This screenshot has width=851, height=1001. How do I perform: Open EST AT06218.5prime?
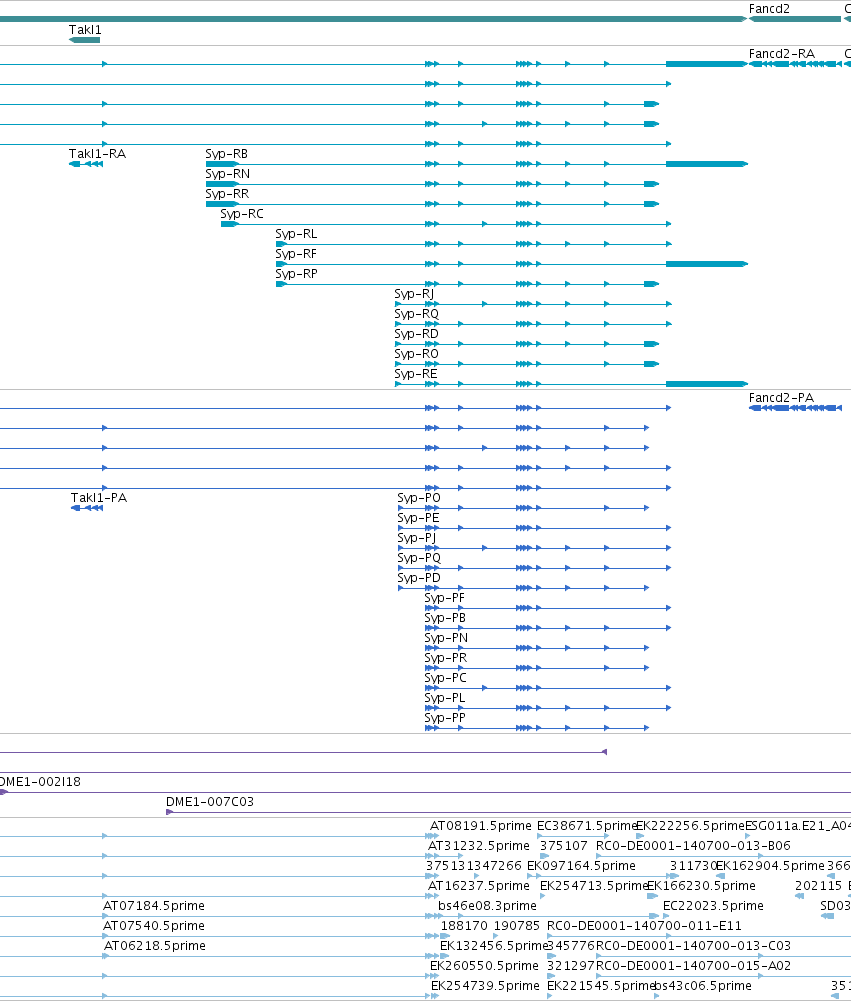tap(154, 946)
